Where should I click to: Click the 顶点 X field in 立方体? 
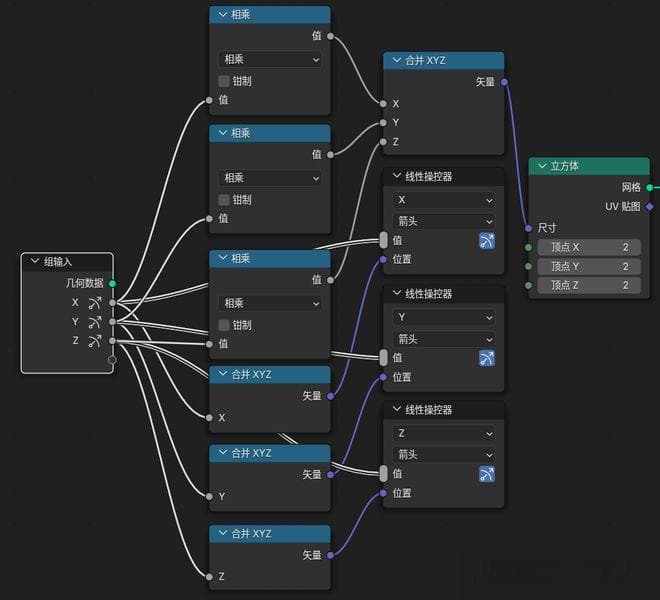(589, 247)
